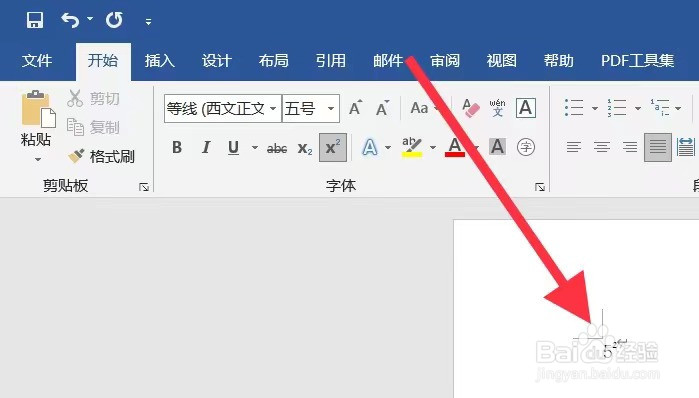
Task: Open the bullet library dropdown arrow
Action: coord(595,108)
